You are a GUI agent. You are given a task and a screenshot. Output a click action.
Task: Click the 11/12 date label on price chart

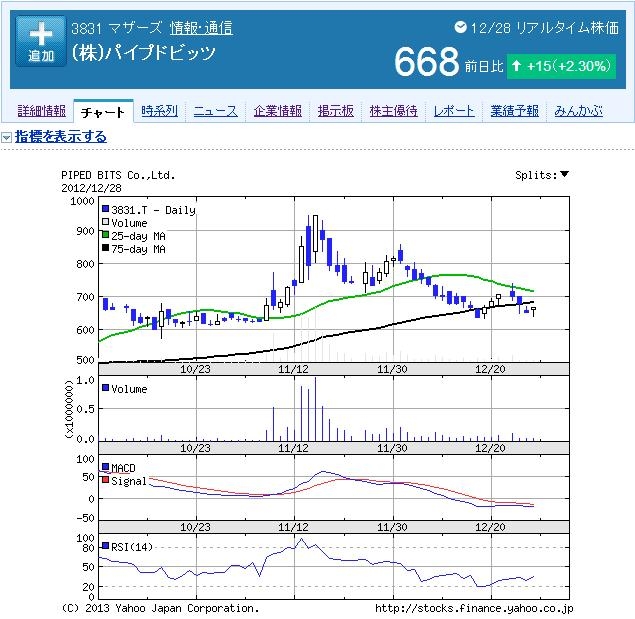pos(293,369)
